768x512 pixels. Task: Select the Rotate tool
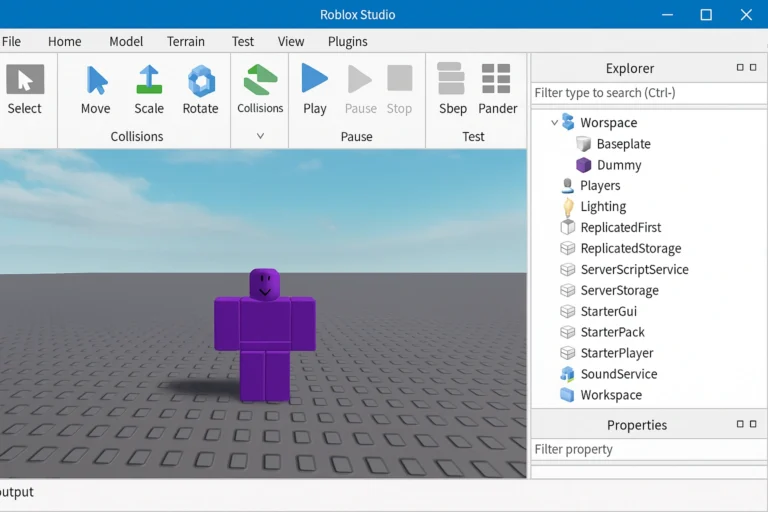click(x=200, y=90)
